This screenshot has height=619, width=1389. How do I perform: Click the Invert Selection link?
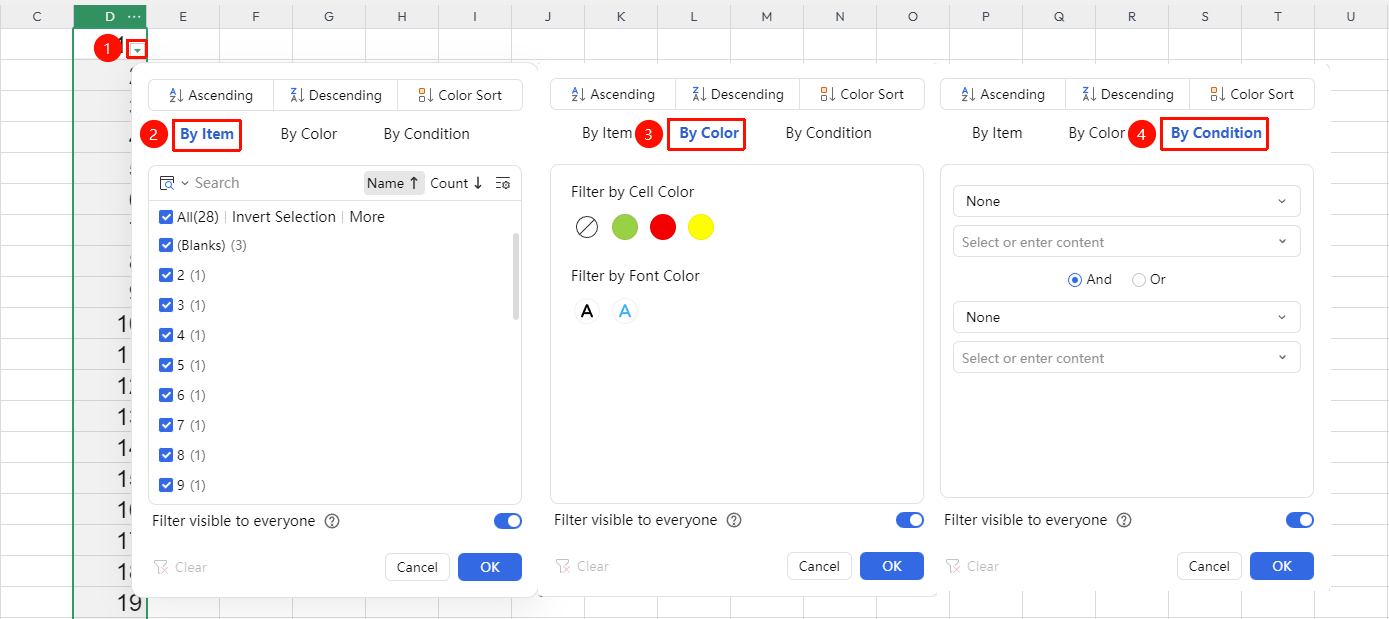(x=284, y=217)
